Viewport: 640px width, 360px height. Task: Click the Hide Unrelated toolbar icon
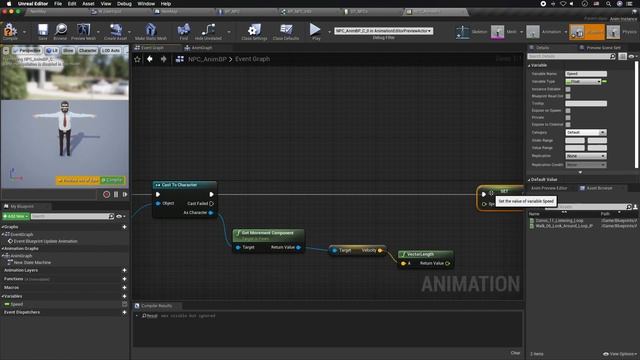point(208,30)
